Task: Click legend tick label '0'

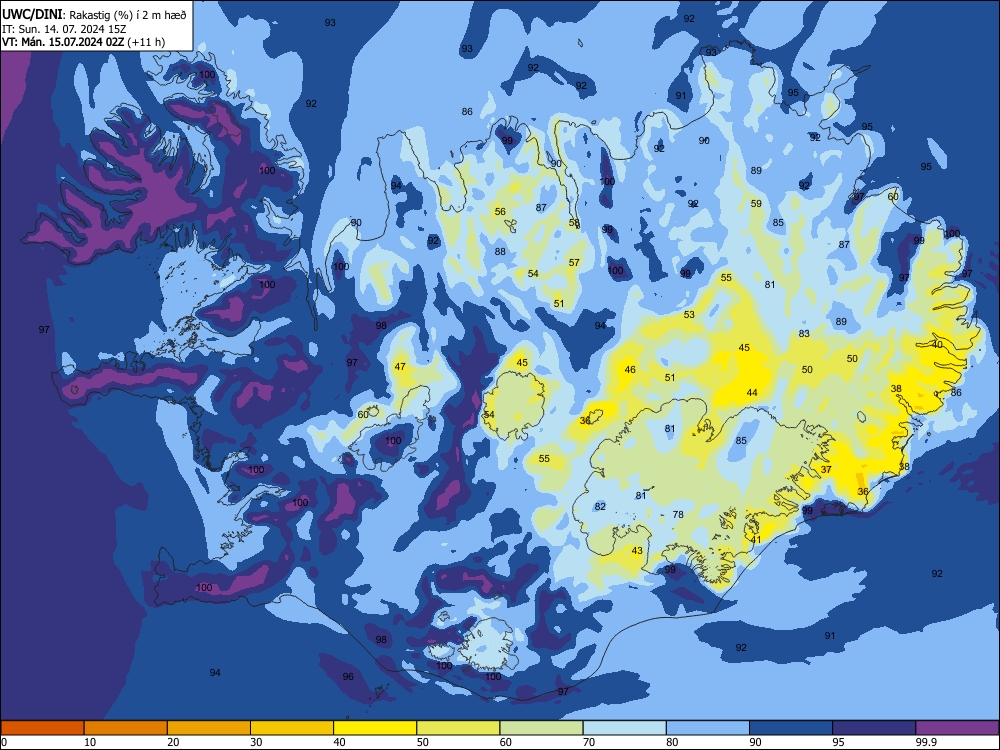Action: (x=4, y=742)
